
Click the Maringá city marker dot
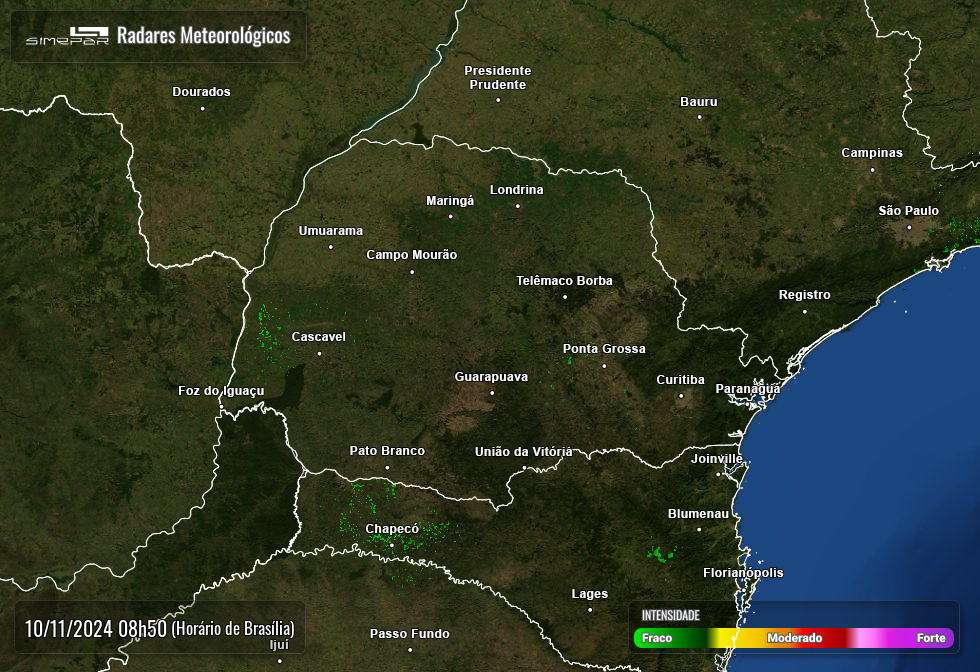point(450,216)
